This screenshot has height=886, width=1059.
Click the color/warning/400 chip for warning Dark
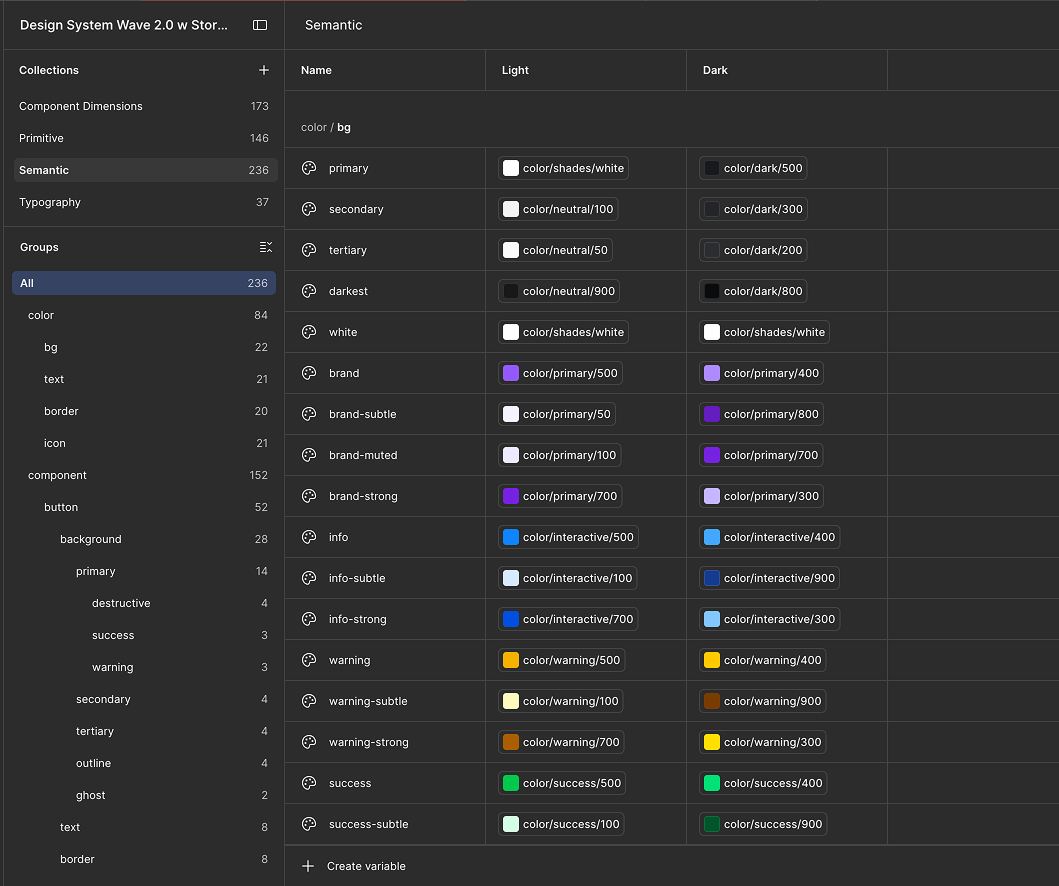pos(763,660)
